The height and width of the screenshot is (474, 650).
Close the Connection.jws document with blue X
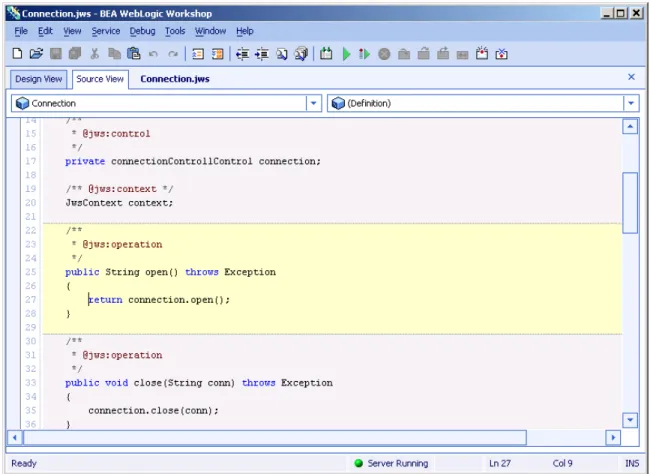pyautogui.click(x=631, y=77)
